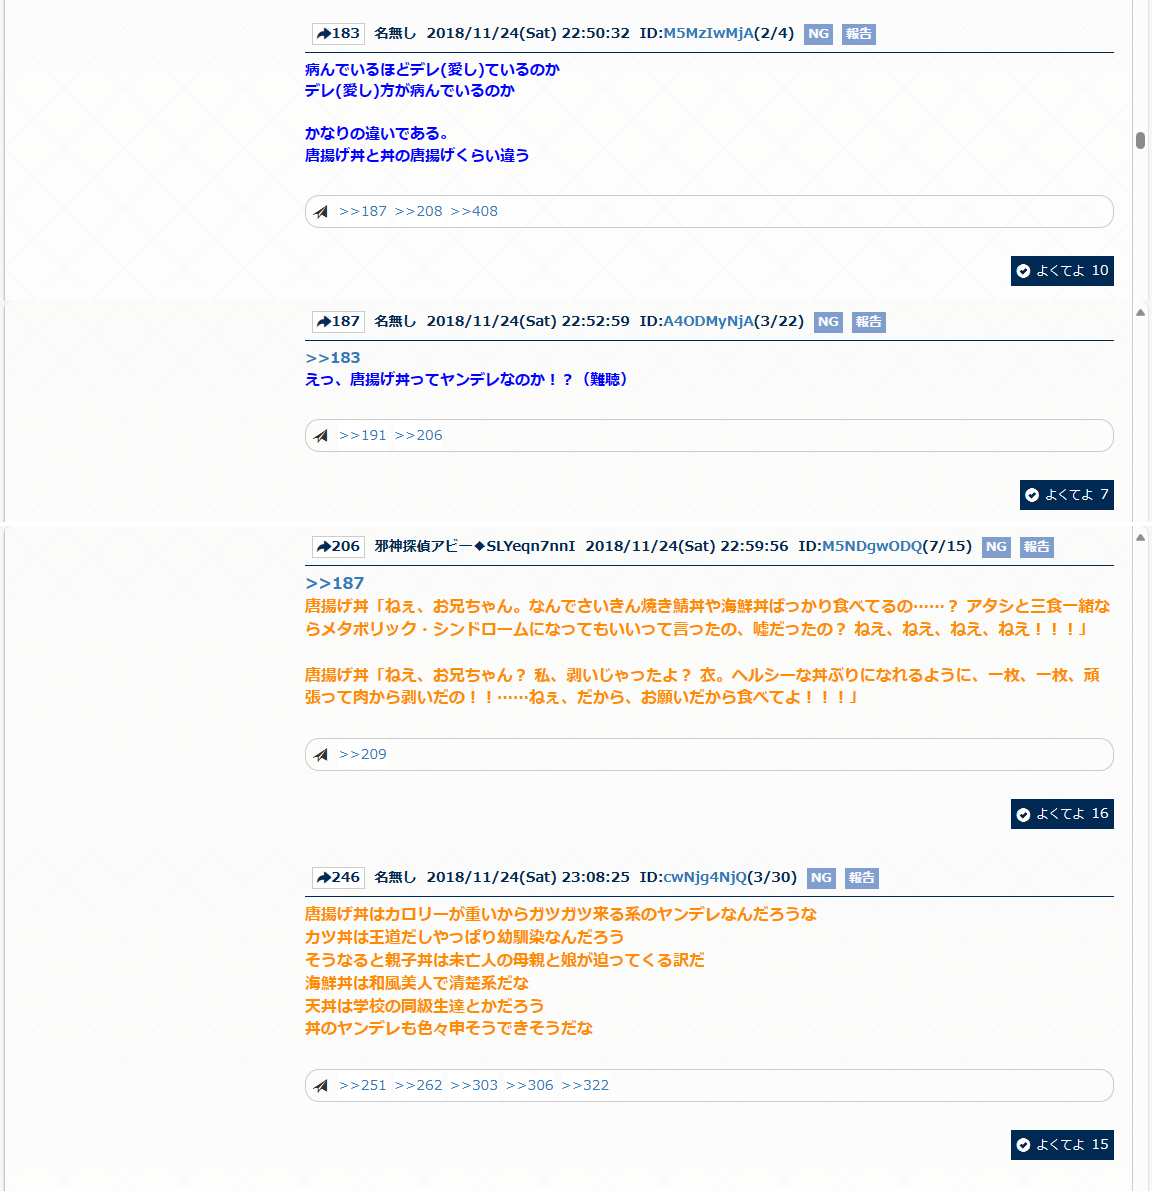This screenshot has width=1152, height=1191.
Task: Open reply >>408 under post 183
Action: (x=474, y=212)
